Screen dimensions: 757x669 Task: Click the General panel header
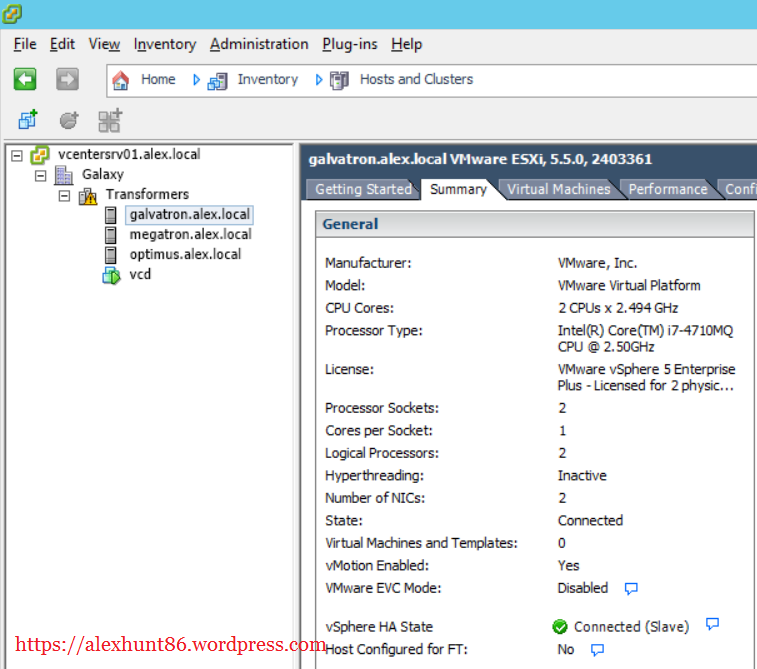coord(534,224)
